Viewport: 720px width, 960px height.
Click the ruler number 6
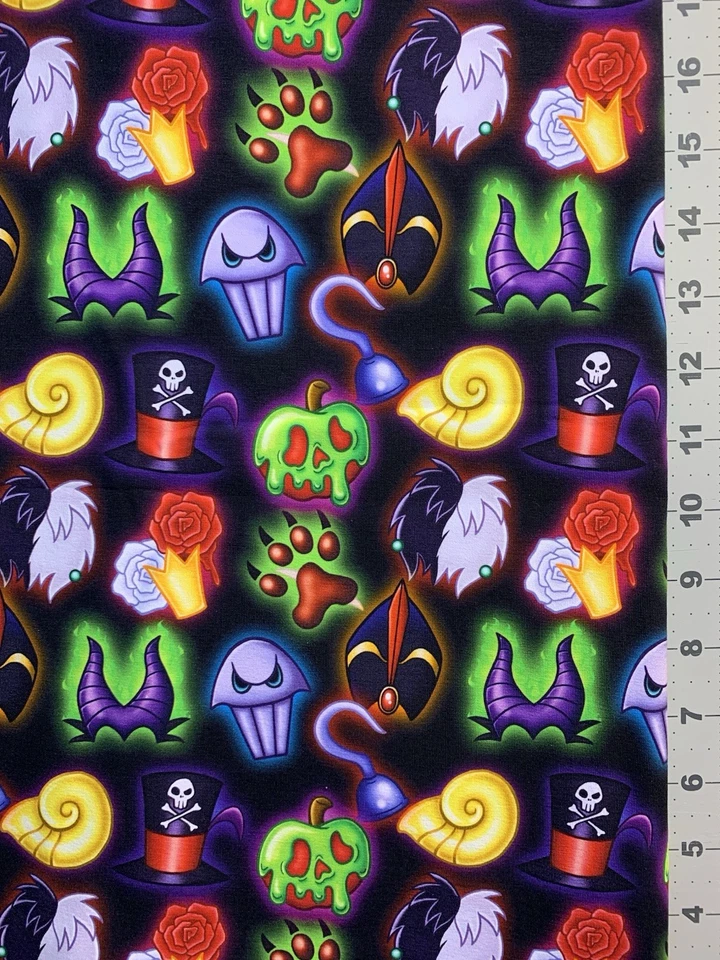click(x=691, y=781)
